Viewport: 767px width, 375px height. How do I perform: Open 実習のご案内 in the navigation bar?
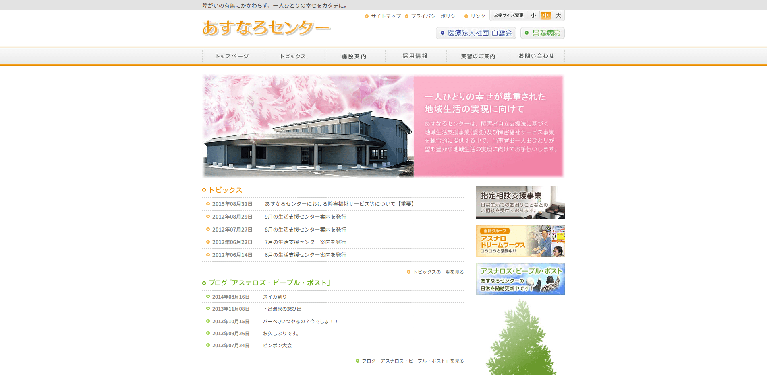(478, 56)
